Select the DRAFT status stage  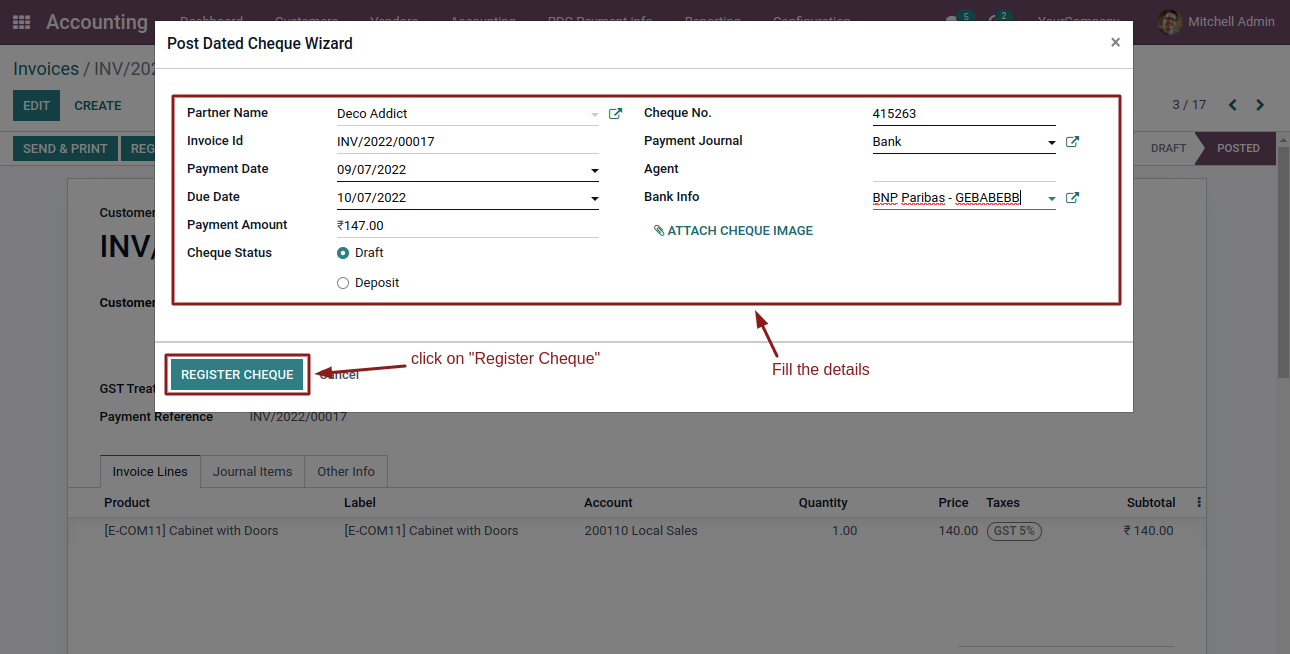click(x=1168, y=148)
